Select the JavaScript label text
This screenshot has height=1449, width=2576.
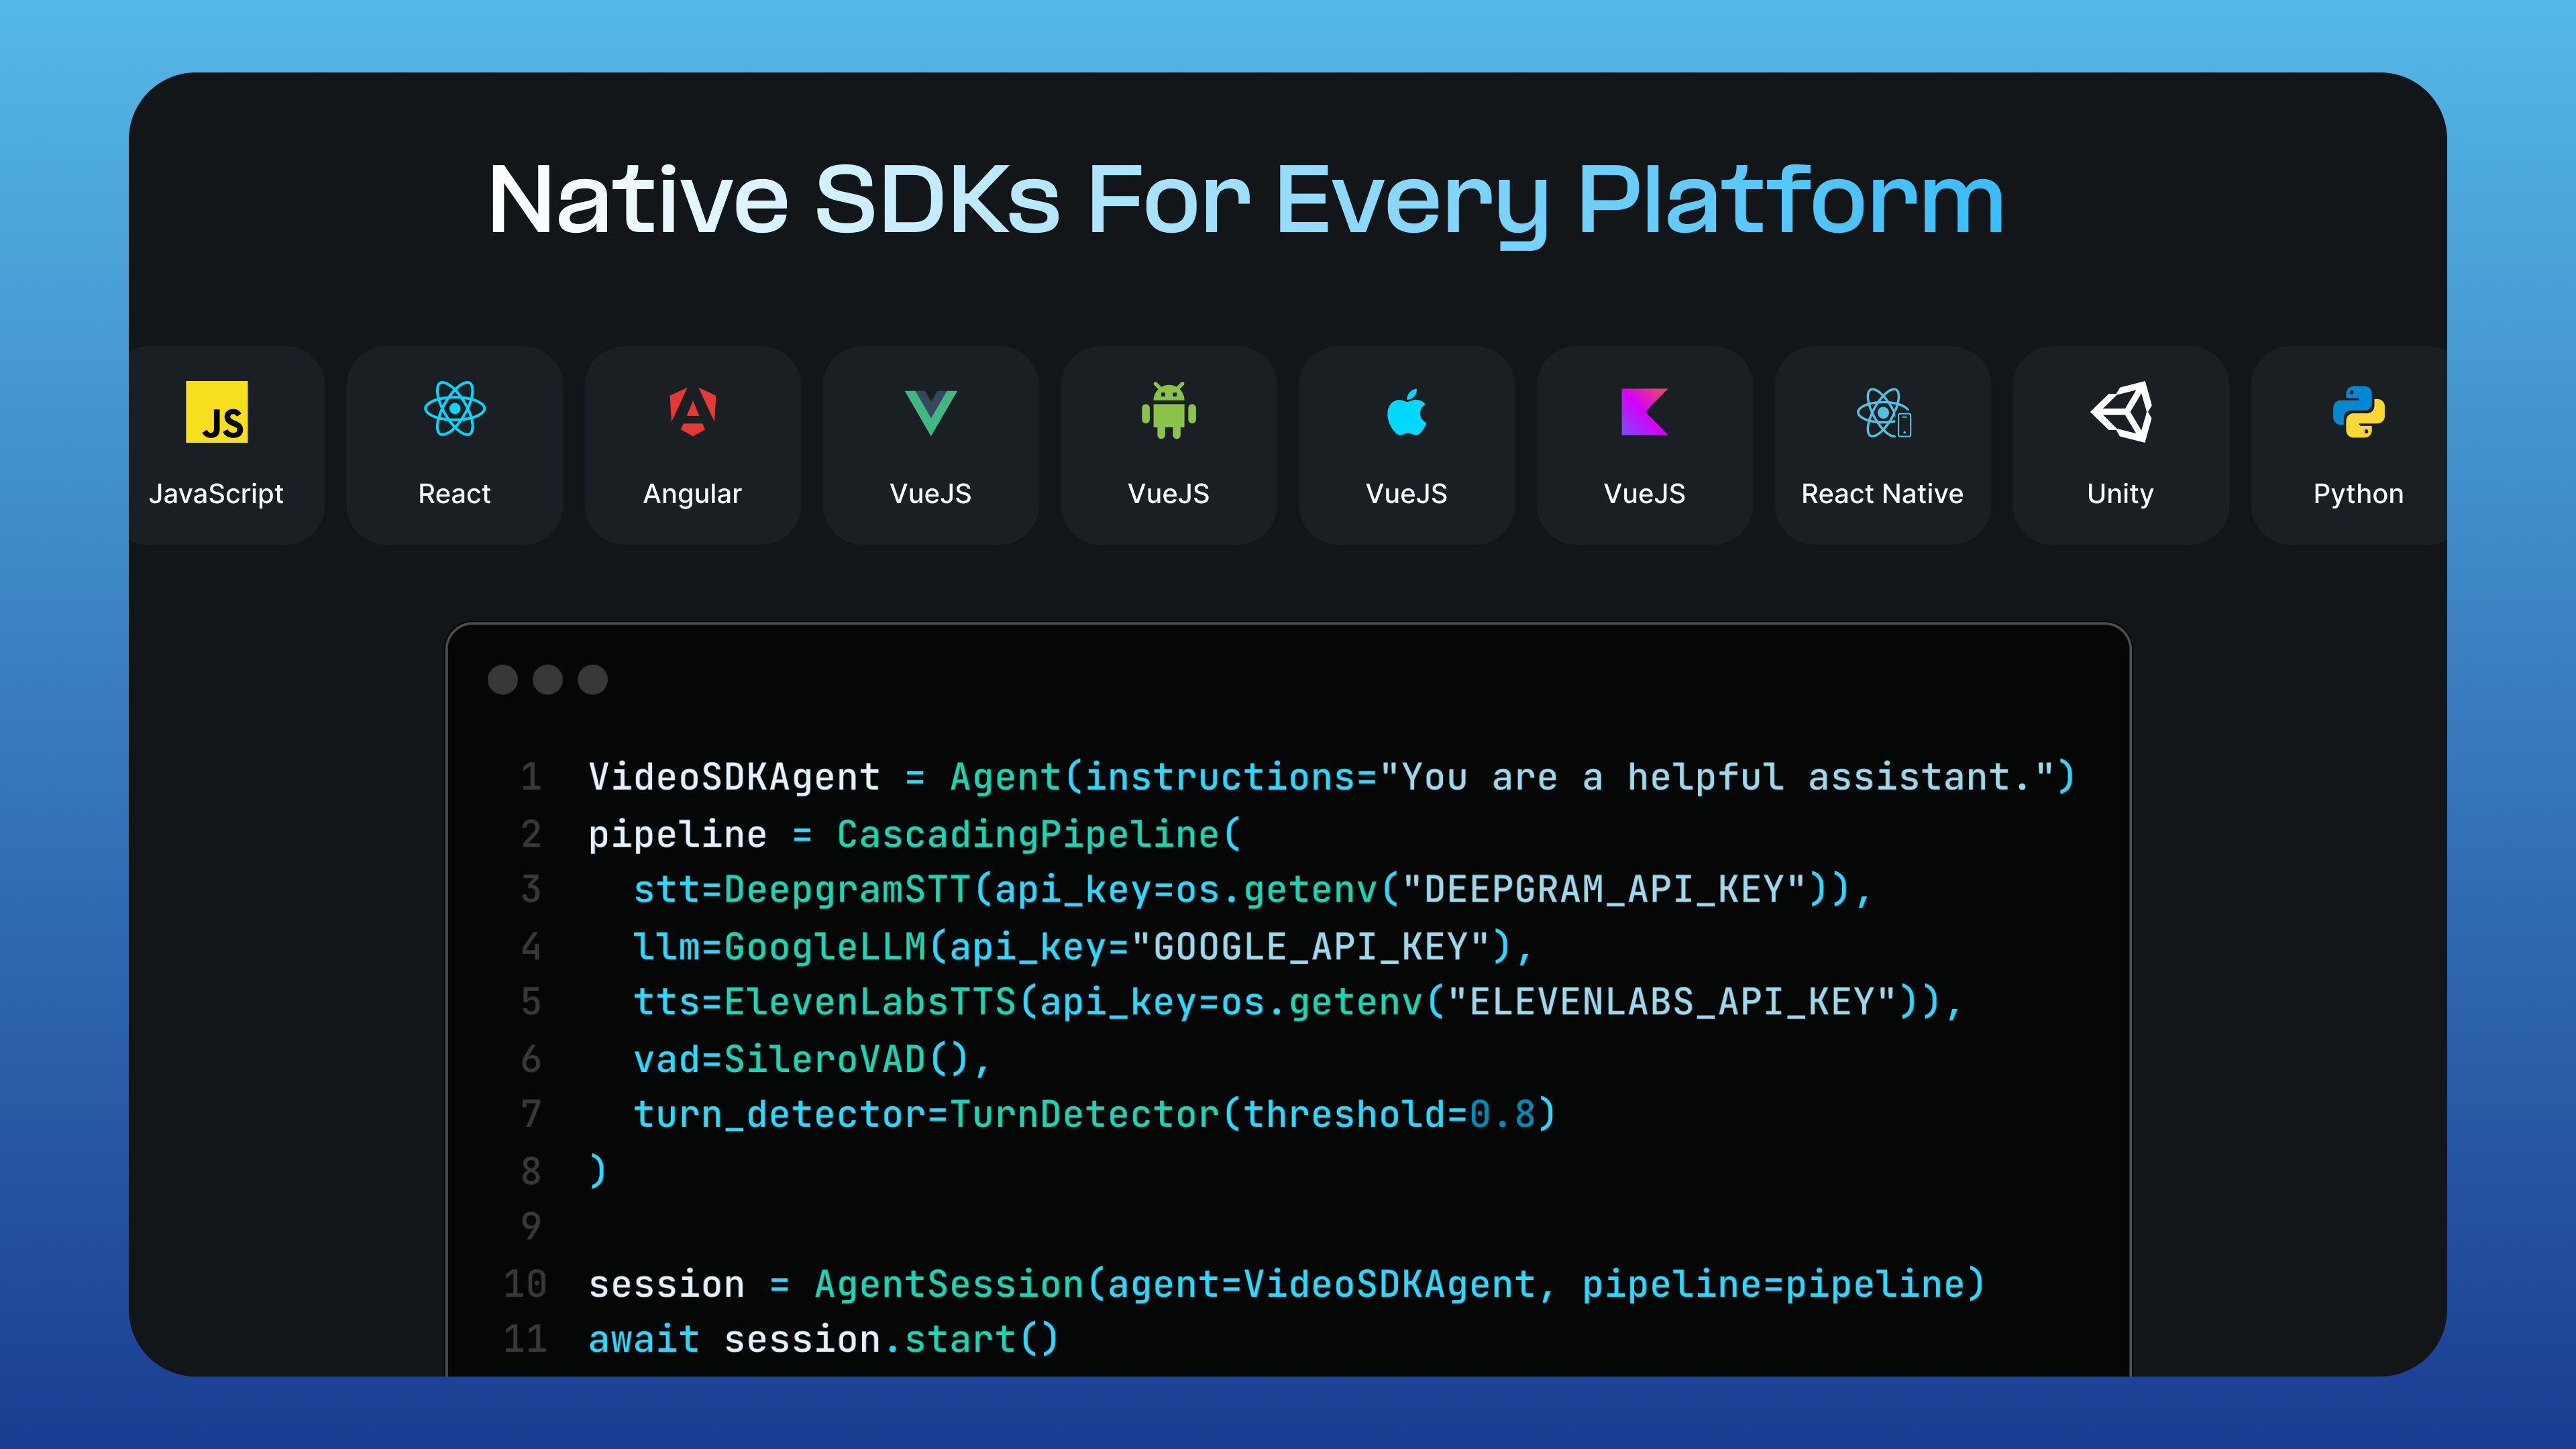[216, 494]
